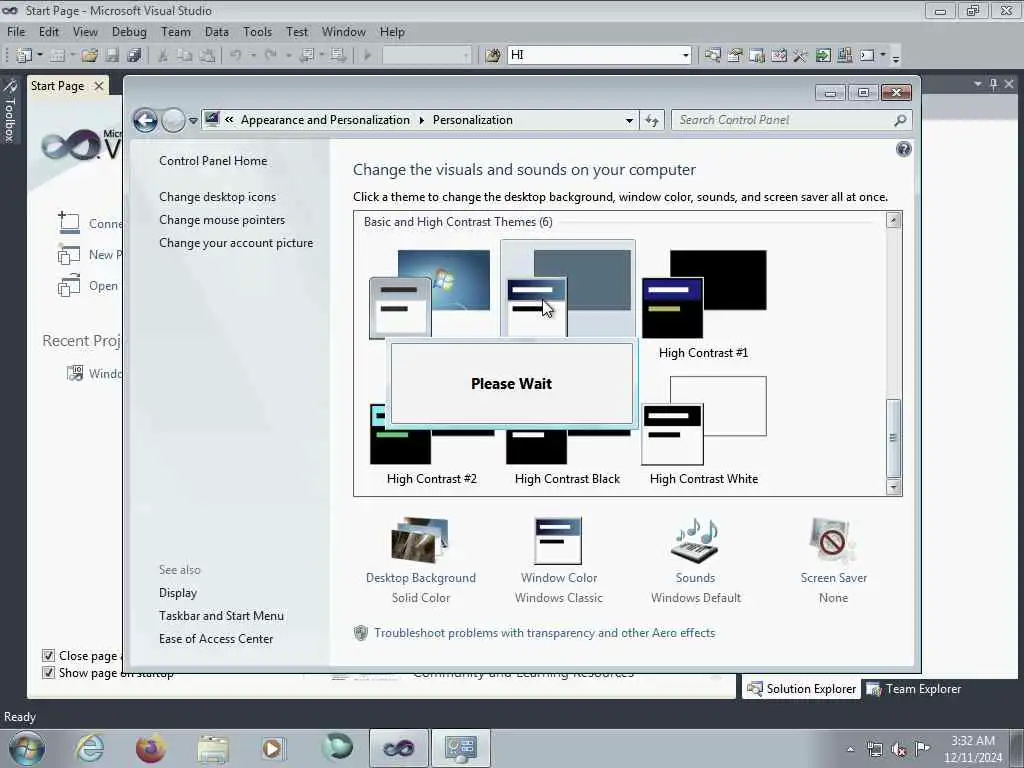Switch to the Team Explorer tab

pos(914,689)
